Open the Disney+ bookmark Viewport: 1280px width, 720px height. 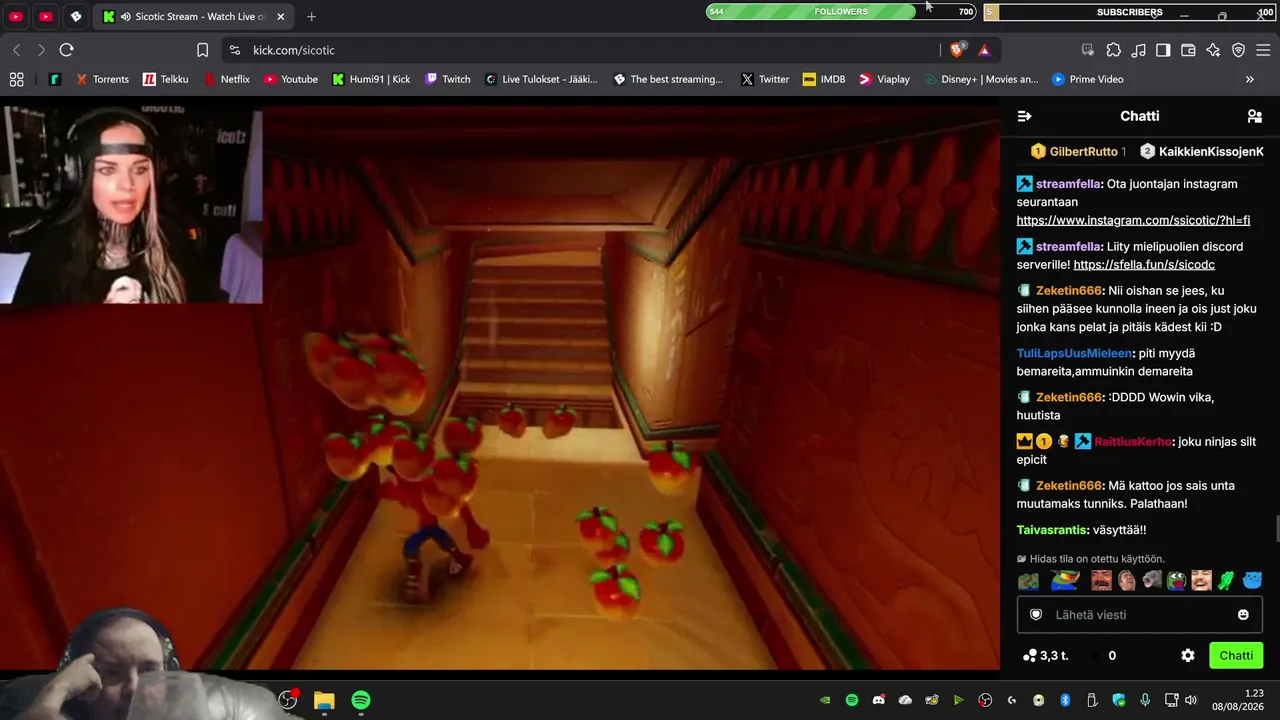[981, 79]
